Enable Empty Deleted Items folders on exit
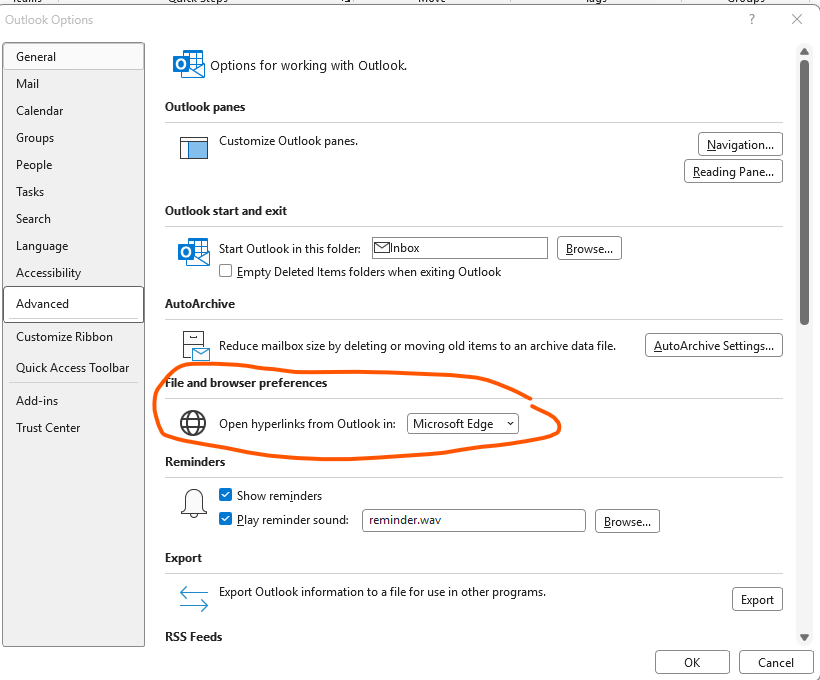Screen dimensions: 820x680 [x=225, y=271]
